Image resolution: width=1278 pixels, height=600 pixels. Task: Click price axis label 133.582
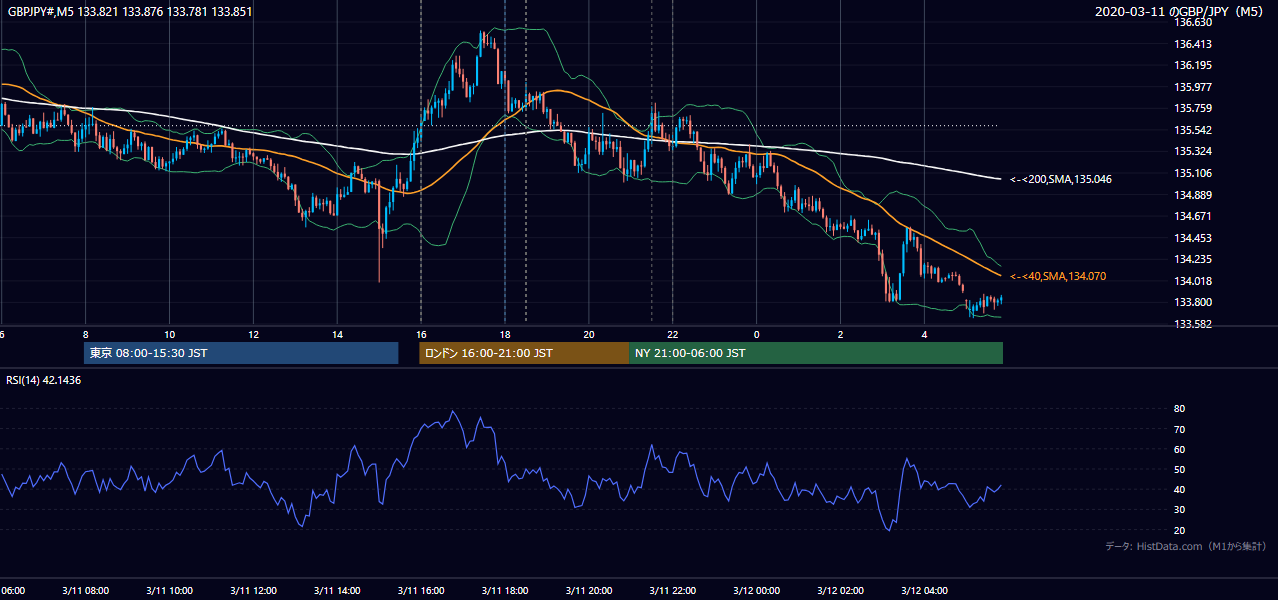pos(1194,324)
